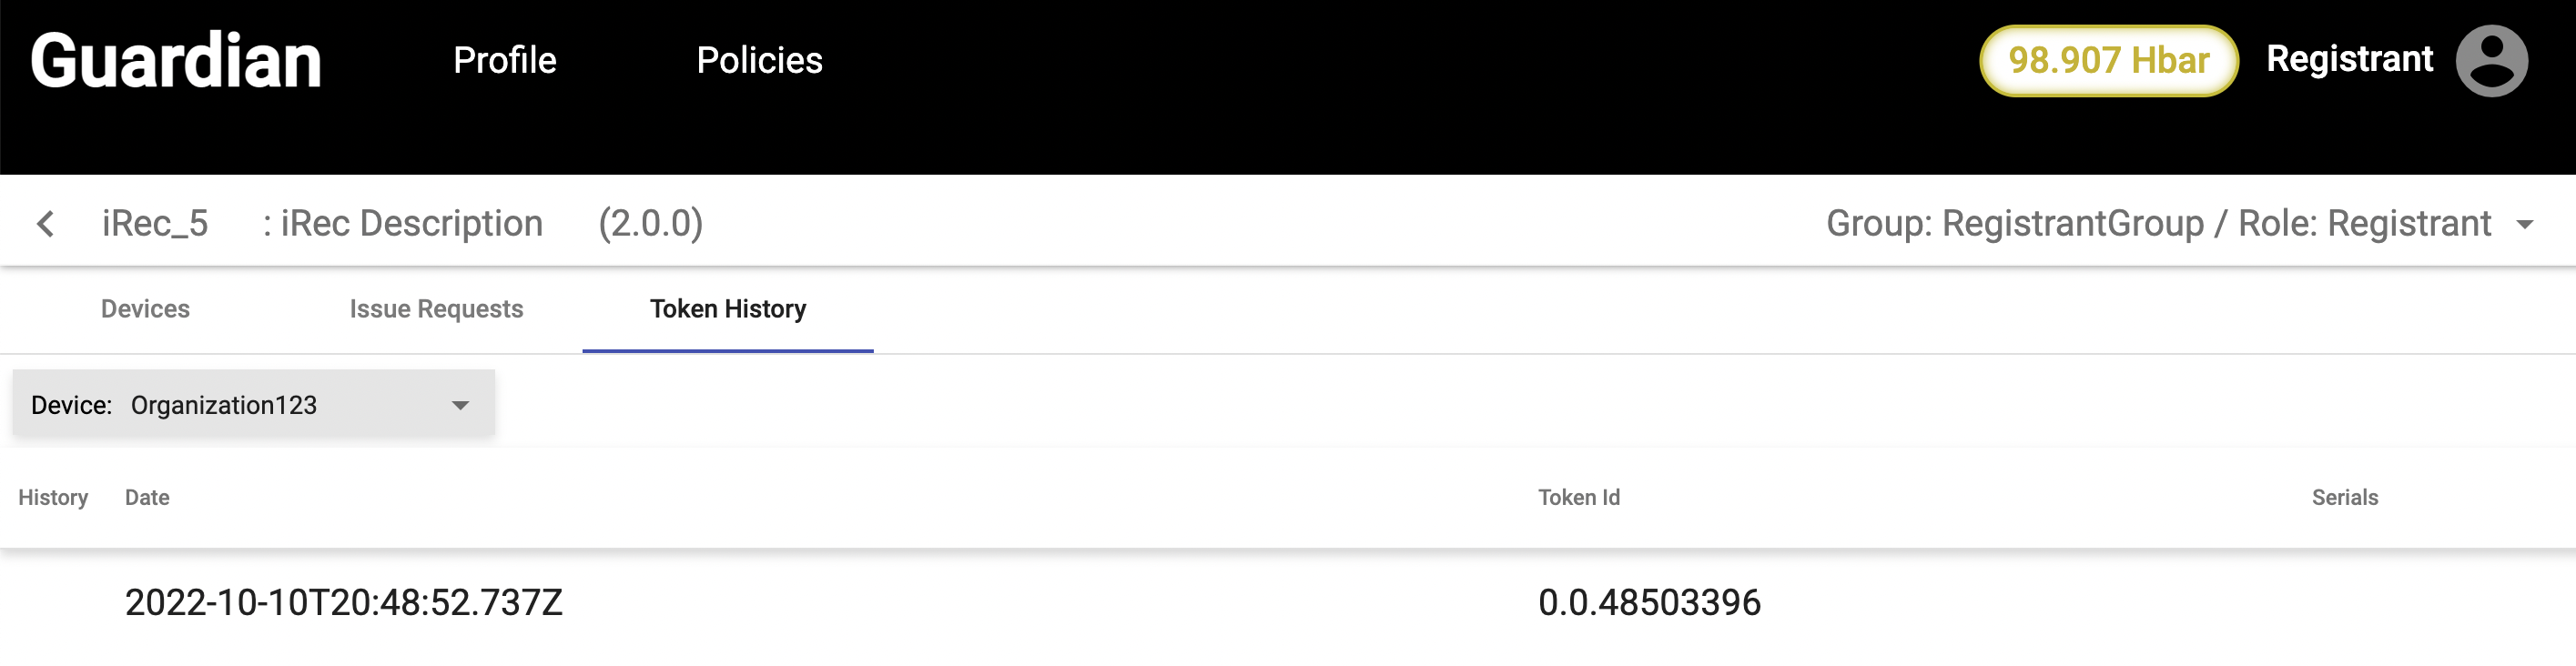The image size is (2576, 666).
Task: Open the user account avatar icon
Action: (x=2491, y=61)
